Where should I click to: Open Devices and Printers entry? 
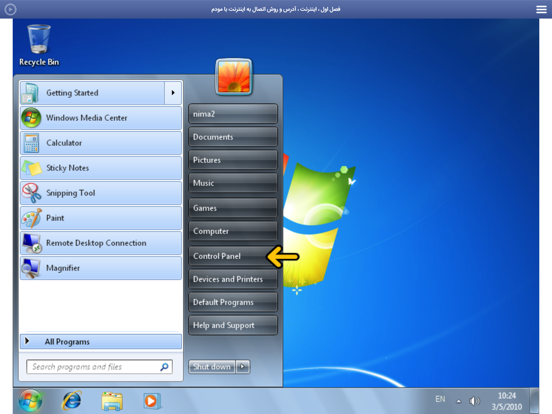point(233,279)
